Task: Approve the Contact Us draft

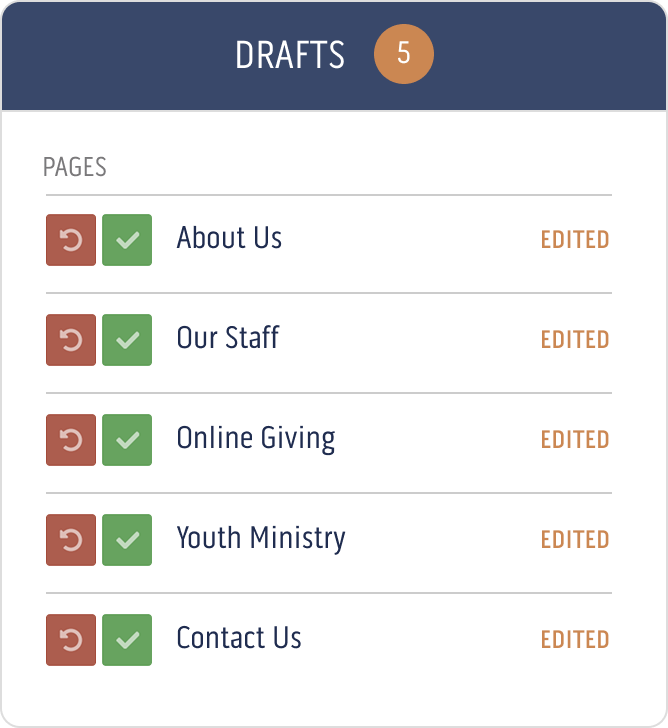Action: 127,640
